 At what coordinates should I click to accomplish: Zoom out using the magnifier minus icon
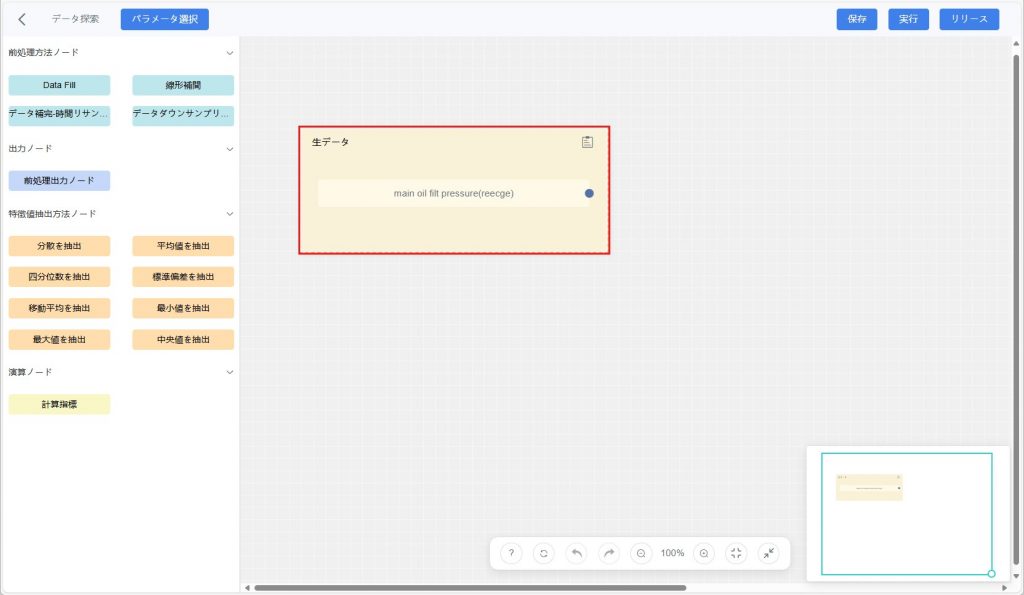[641, 553]
